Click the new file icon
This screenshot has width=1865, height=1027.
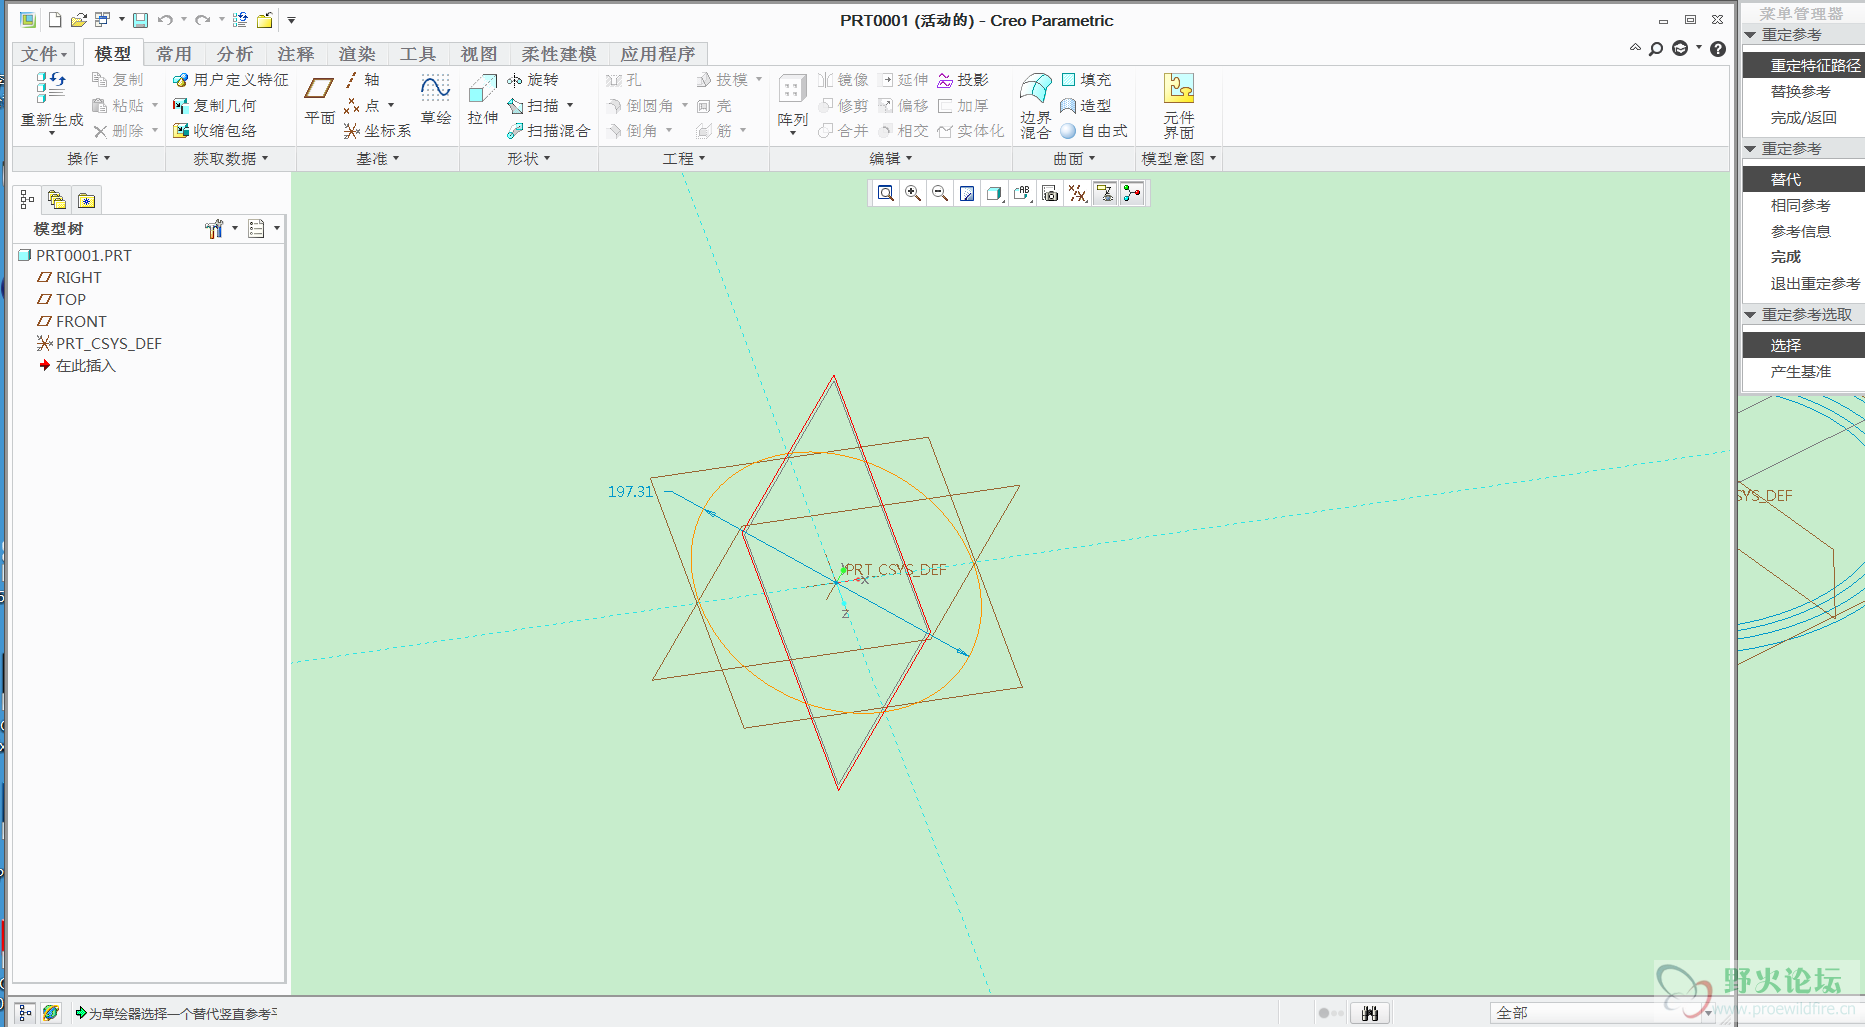(55, 20)
